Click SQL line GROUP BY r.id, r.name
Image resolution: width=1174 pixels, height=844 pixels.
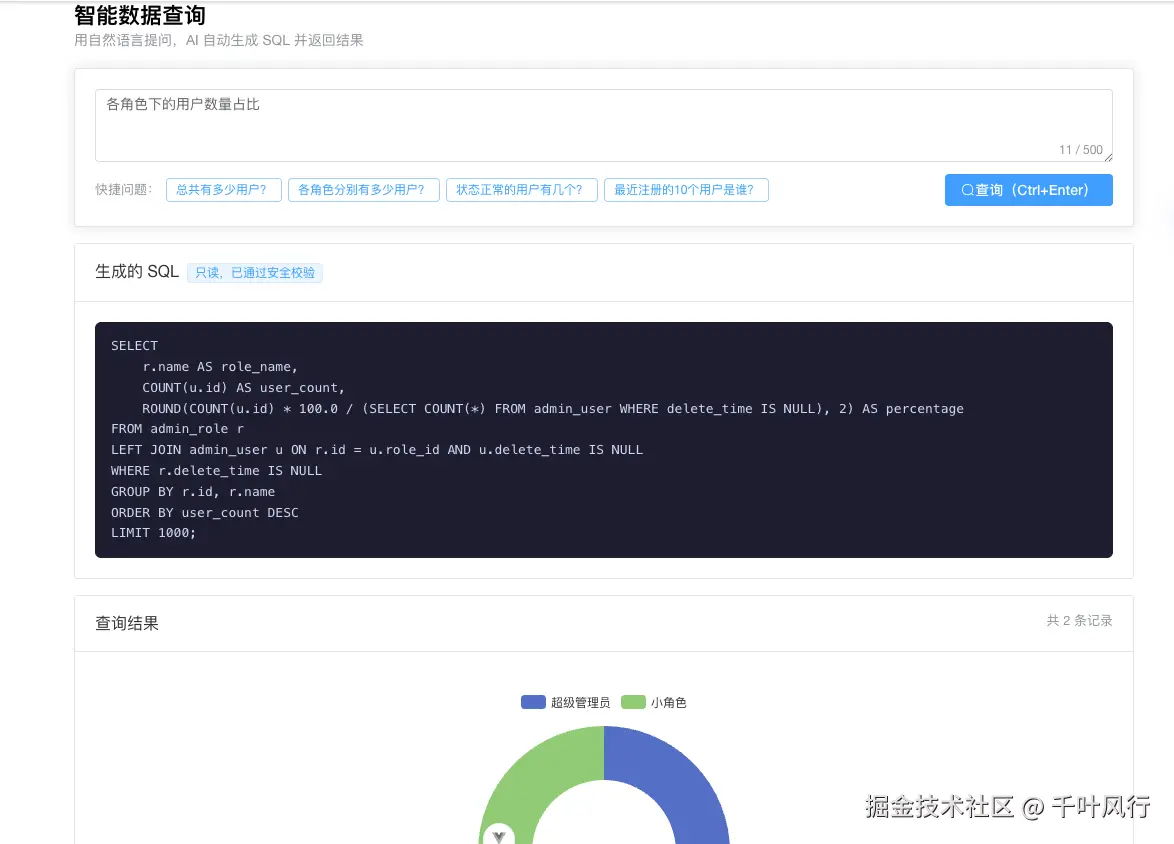tap(193, 491)
